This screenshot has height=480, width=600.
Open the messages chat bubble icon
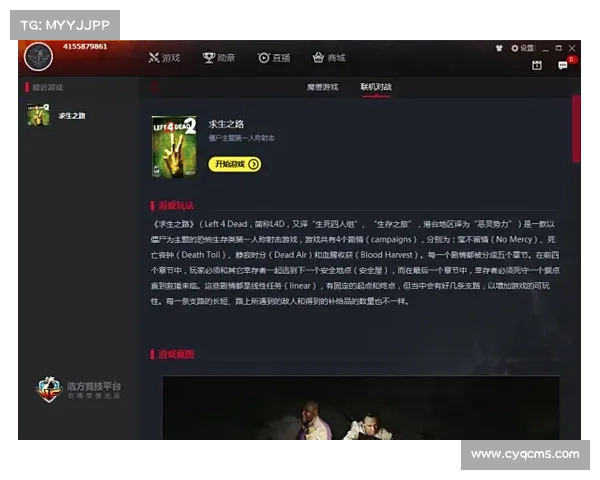pyautogui.click(x=562, y=65)
